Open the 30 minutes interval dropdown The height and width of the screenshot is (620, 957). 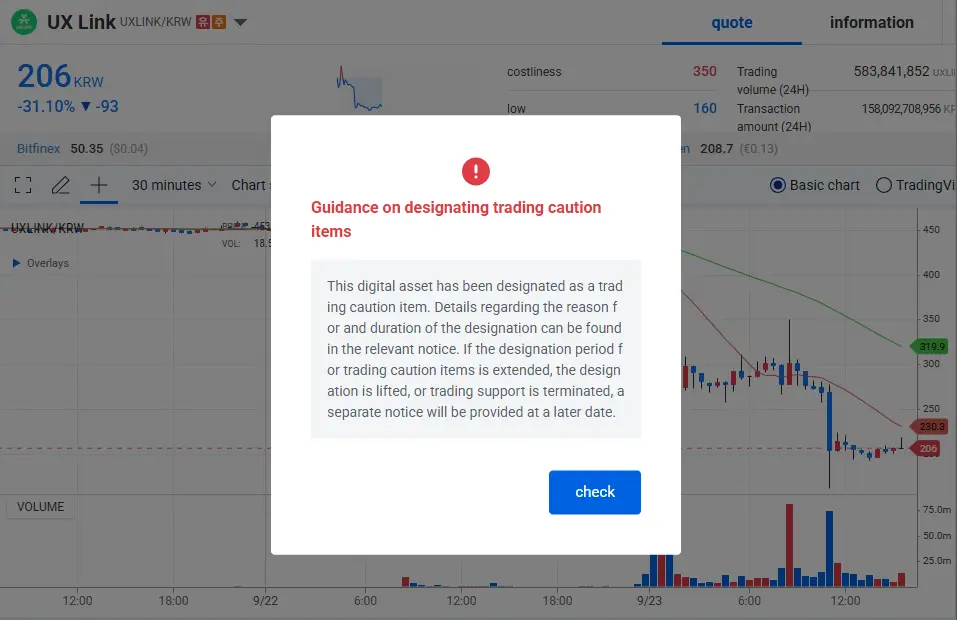point(166,185)
